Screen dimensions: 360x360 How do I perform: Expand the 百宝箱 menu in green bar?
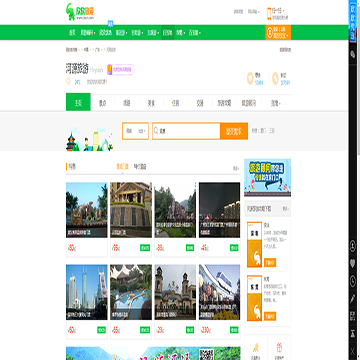tap(194, 33)
